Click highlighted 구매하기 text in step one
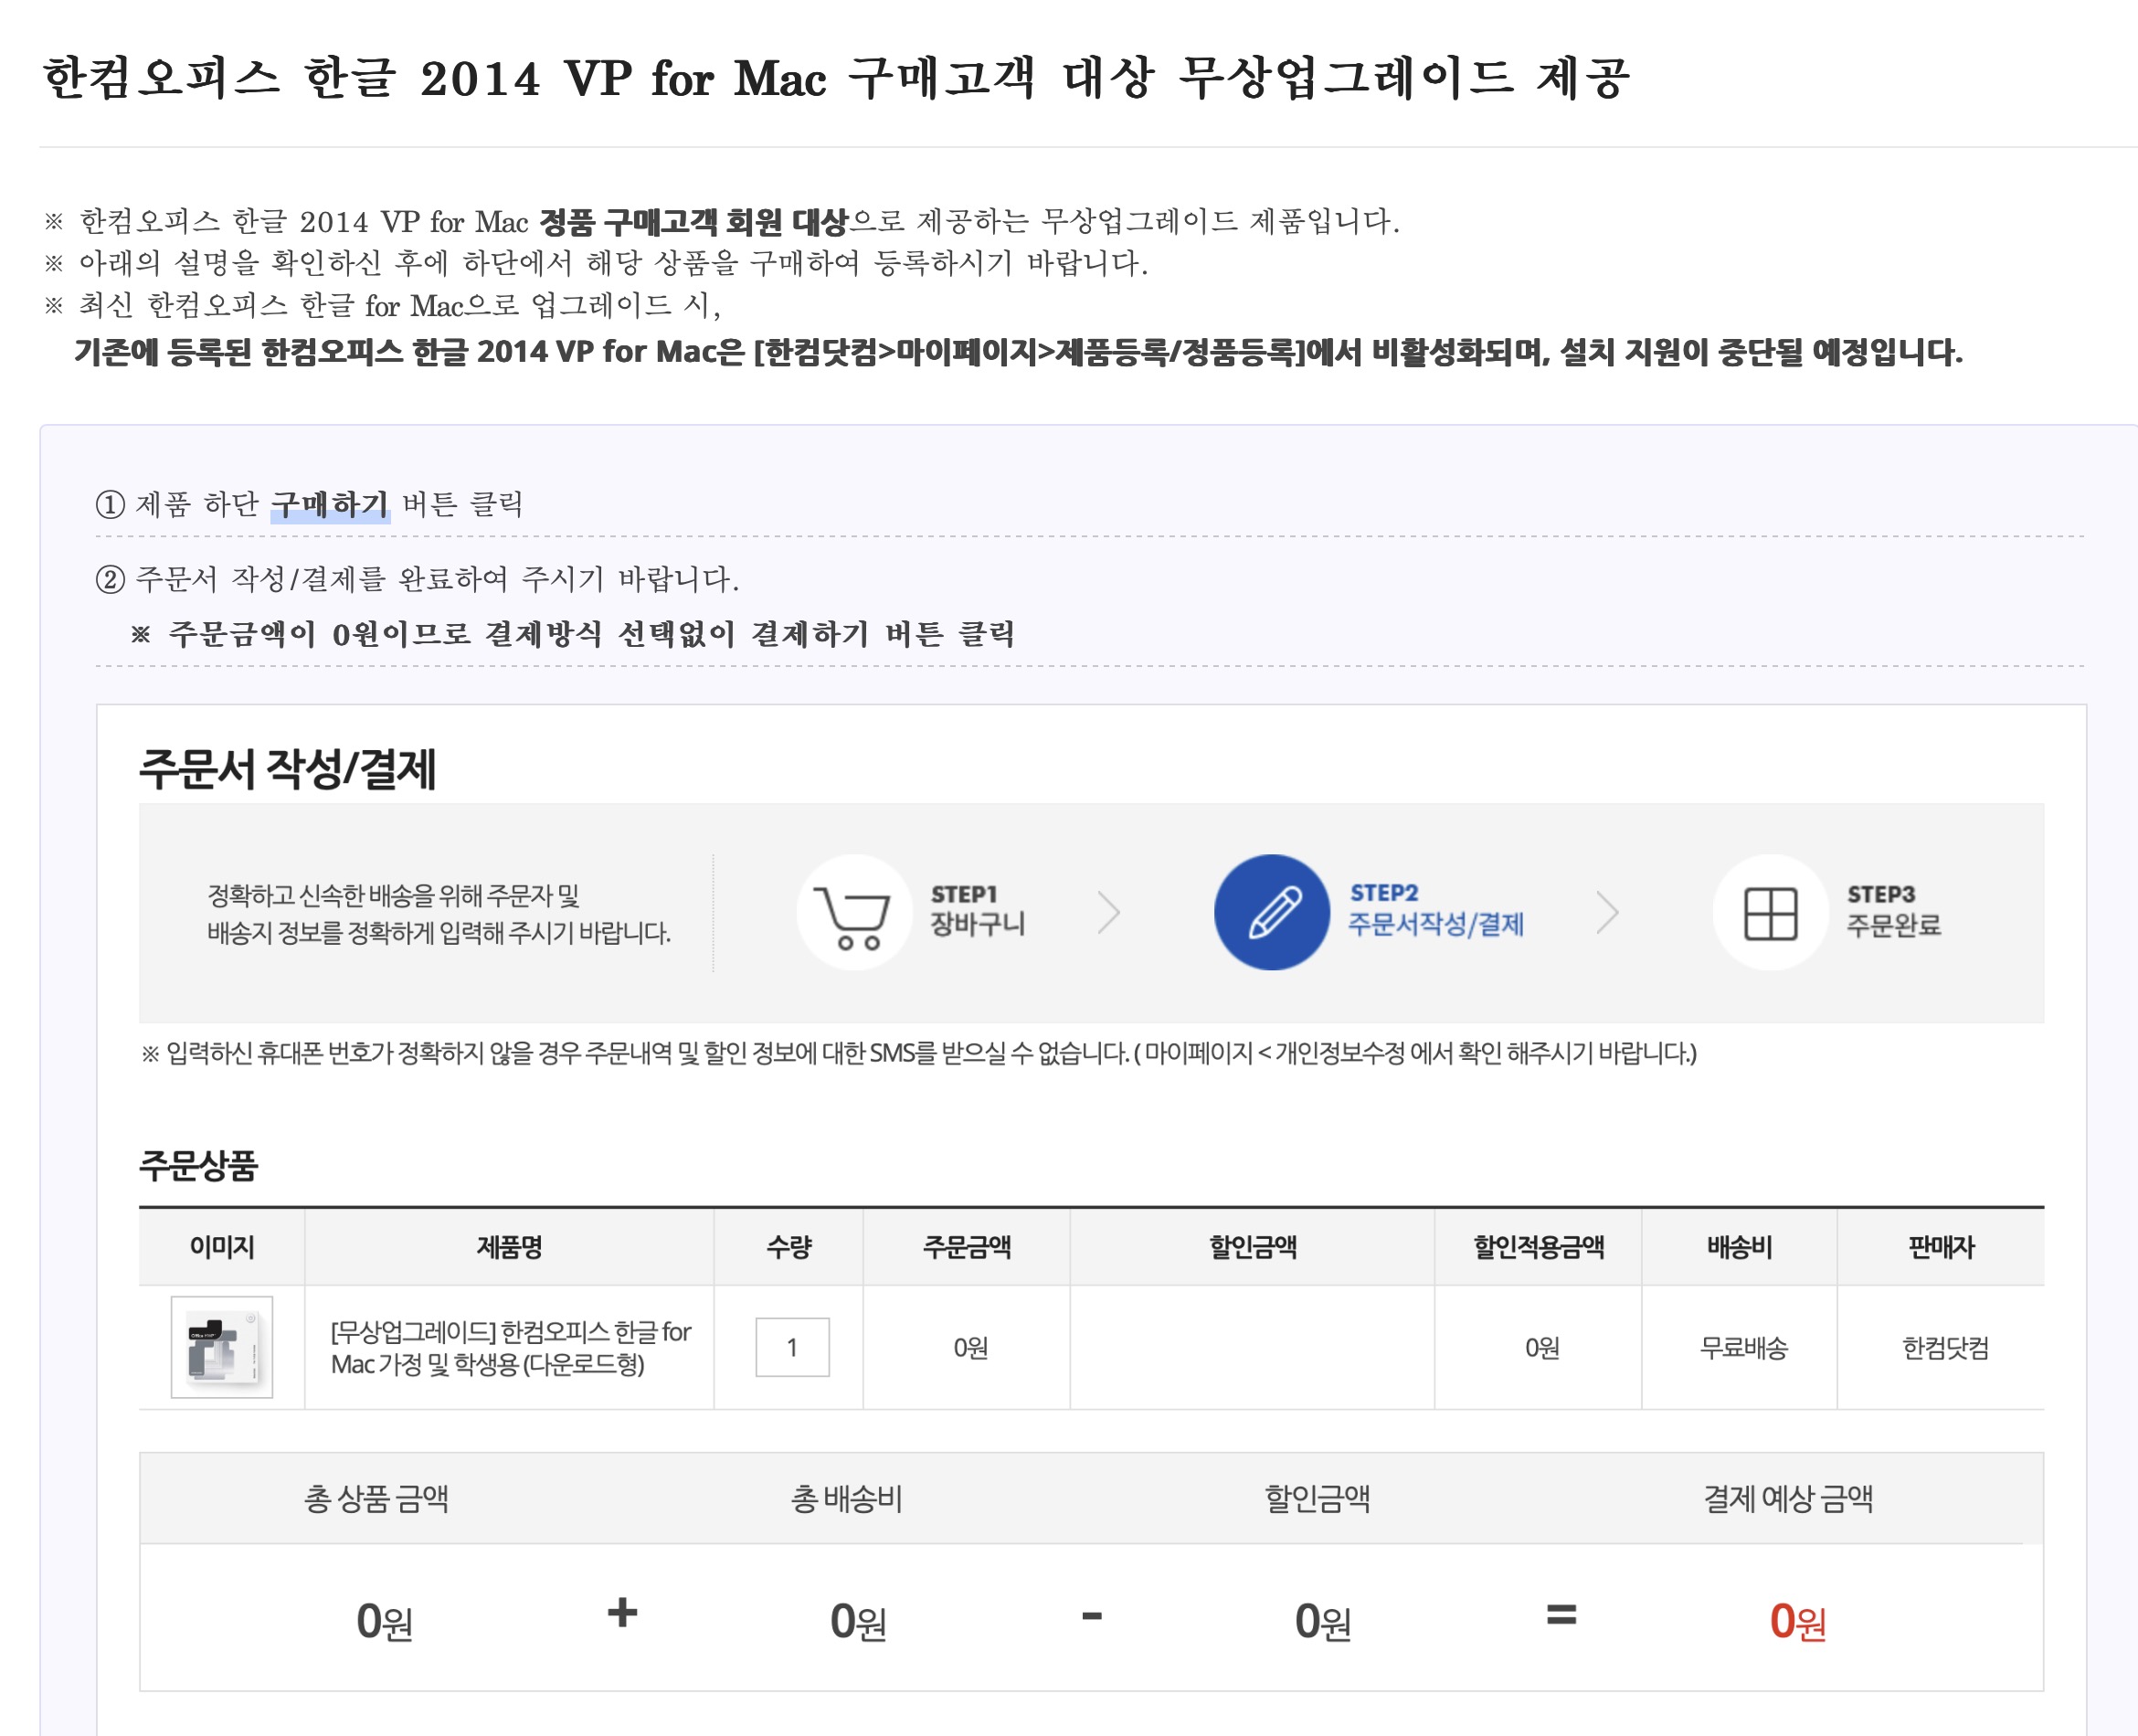Screen dimensions: 2138x1736 pyautogui.click(x=329, y=504)
